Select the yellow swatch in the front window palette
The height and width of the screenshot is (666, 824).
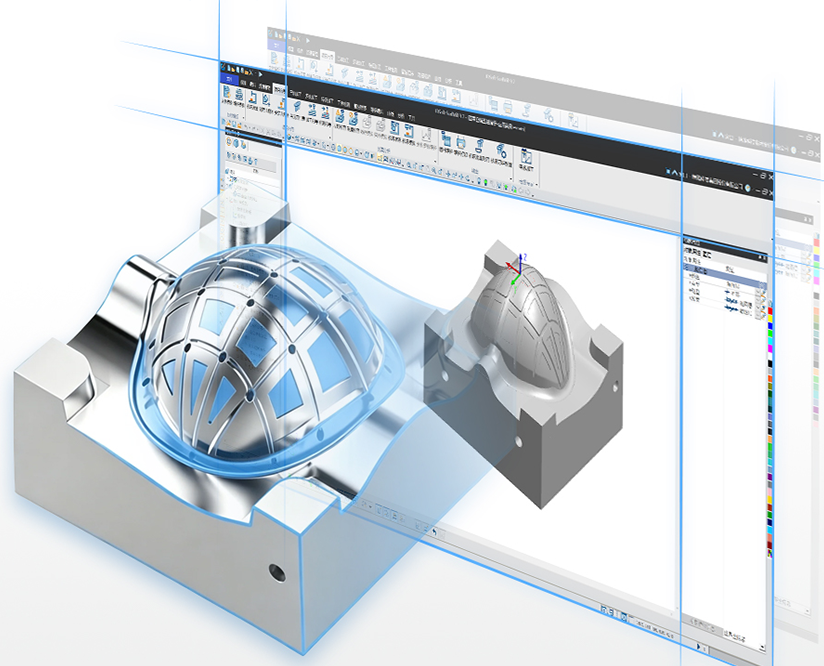pyautogui.click(x=770, y=319)
